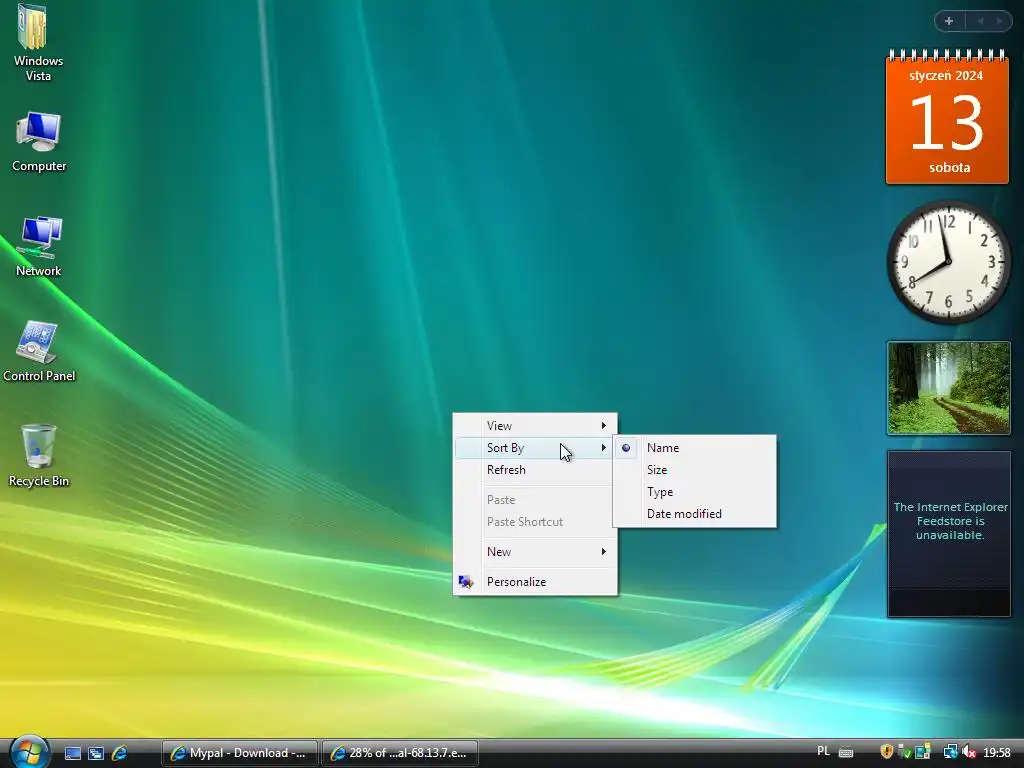The height and width of the screenshot is (768, 1024).
Task: Click the calendar gadget showing 13
Action: [947, 117]
